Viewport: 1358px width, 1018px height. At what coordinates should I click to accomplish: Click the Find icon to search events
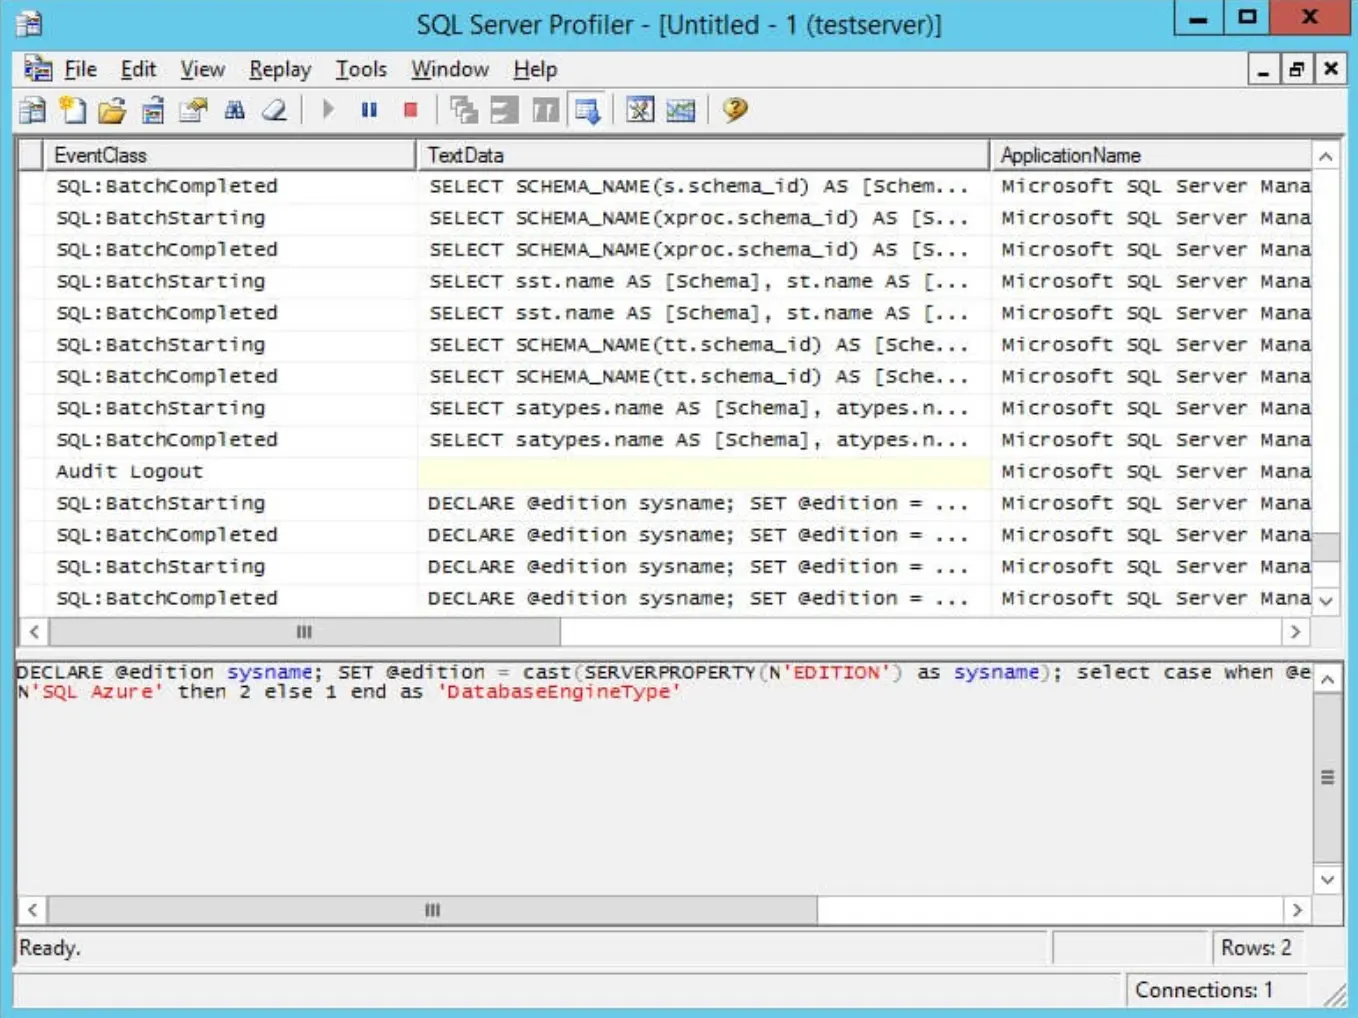[x=232, y=111]
